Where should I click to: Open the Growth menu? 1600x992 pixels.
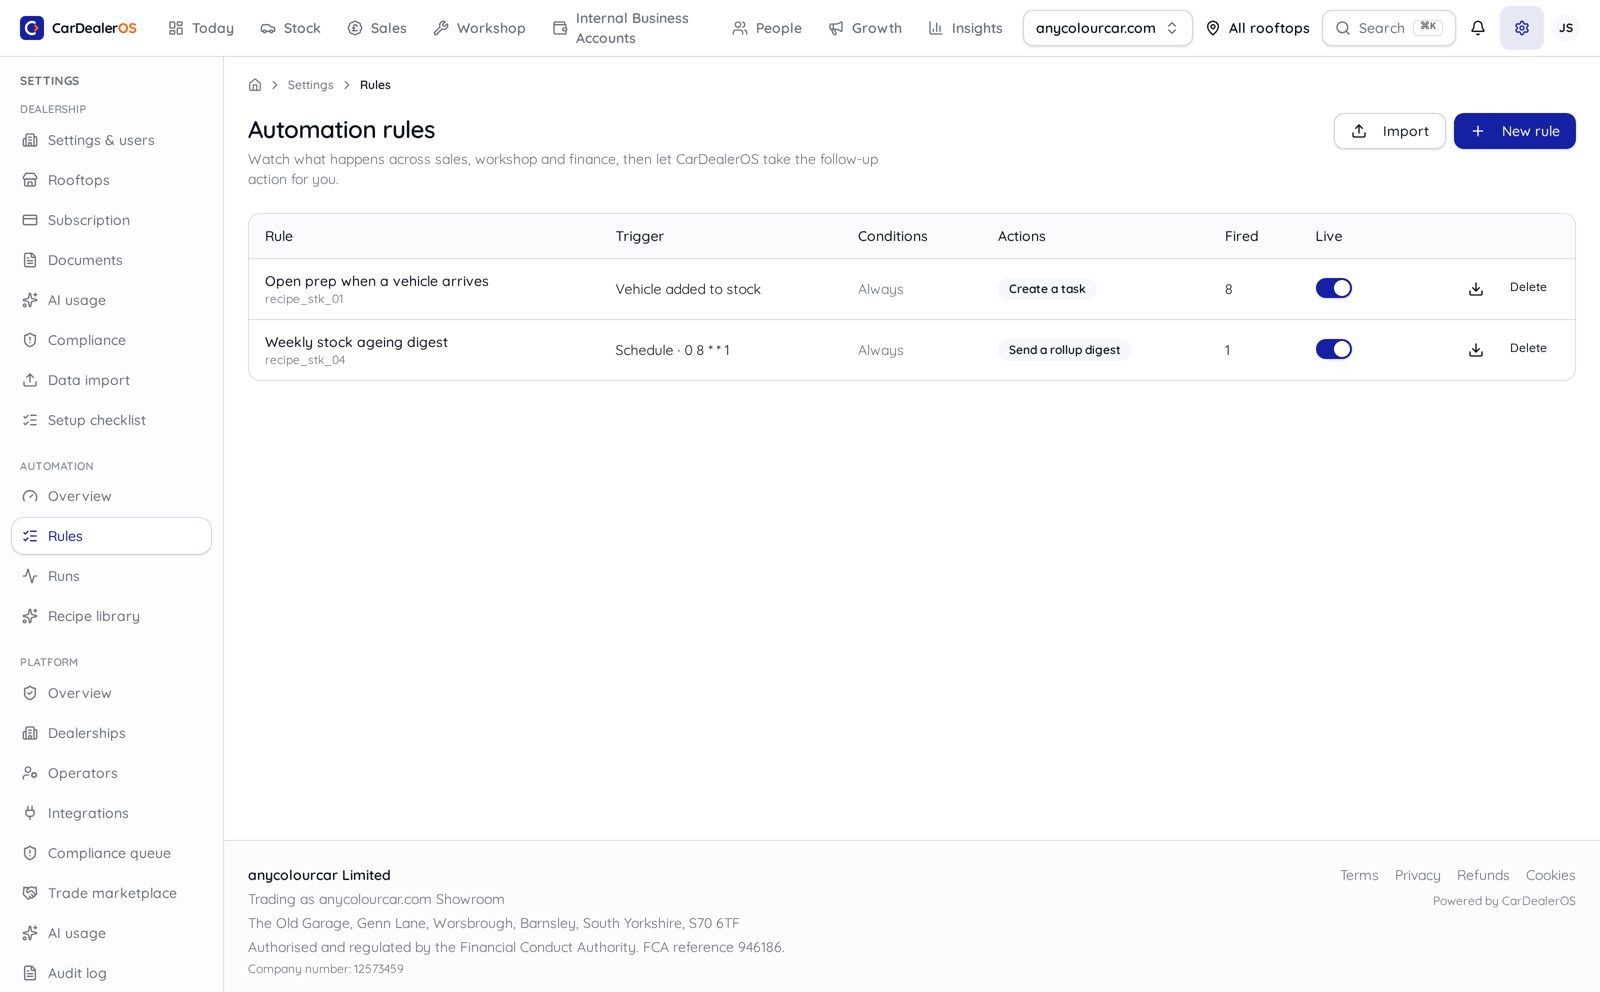[865, 28]
